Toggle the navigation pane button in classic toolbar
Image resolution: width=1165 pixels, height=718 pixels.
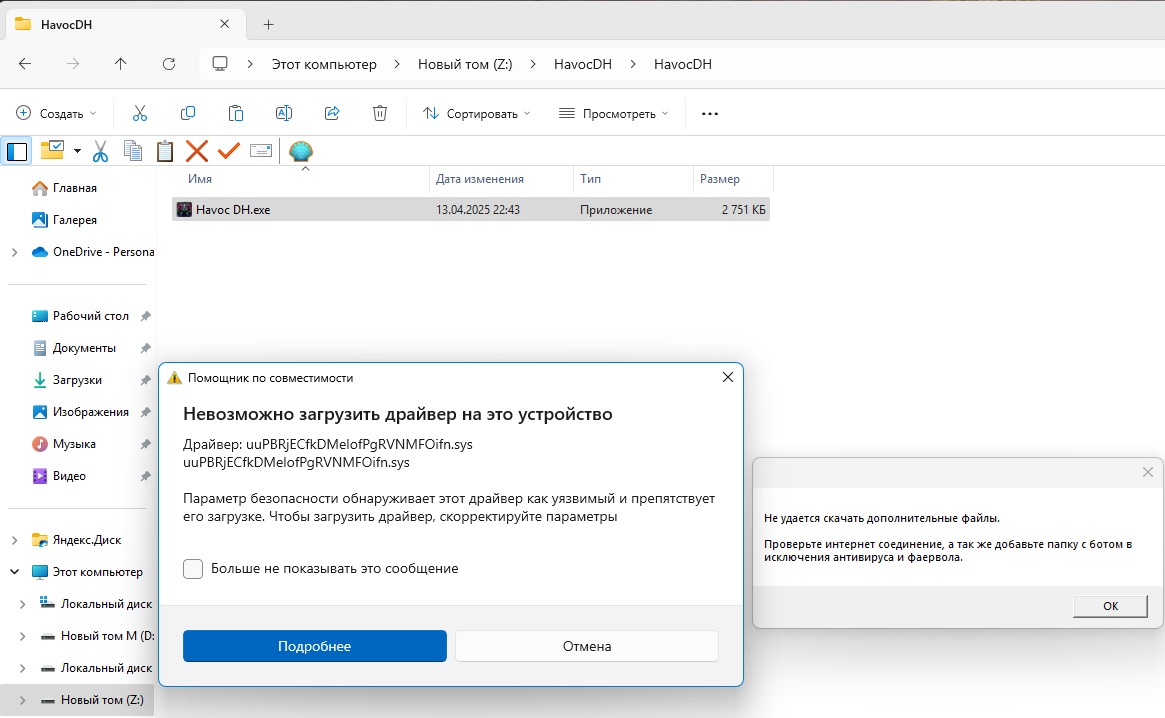click(17, 151)
